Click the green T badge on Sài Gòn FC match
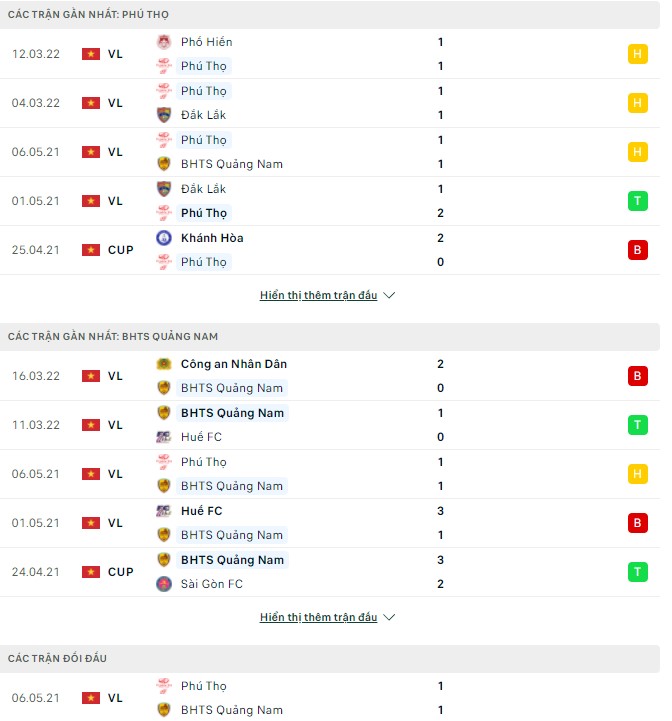 [x=637, y=572]
